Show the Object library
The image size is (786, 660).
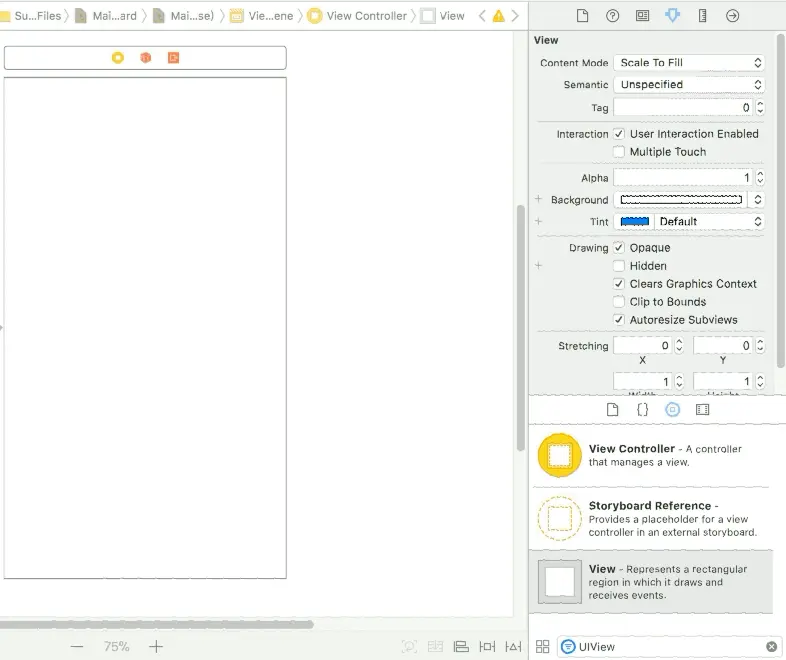pyautogui.click(x=672, y=410)
